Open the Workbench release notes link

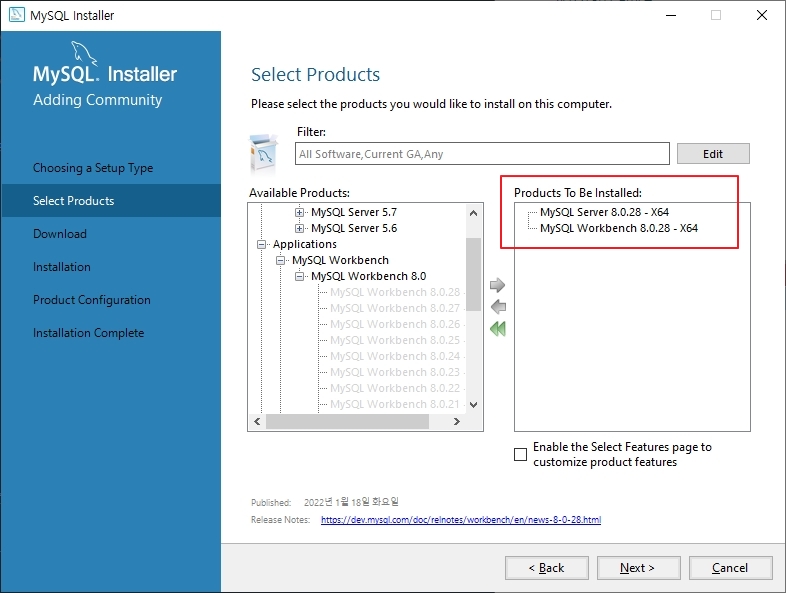tap(461, 519)
